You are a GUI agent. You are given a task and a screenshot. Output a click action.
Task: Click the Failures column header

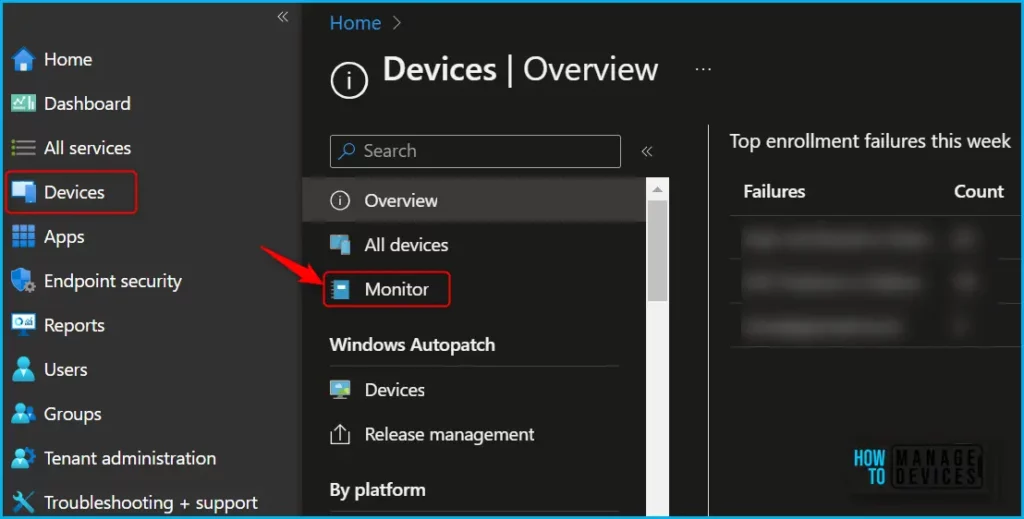(x=774, y=191)
